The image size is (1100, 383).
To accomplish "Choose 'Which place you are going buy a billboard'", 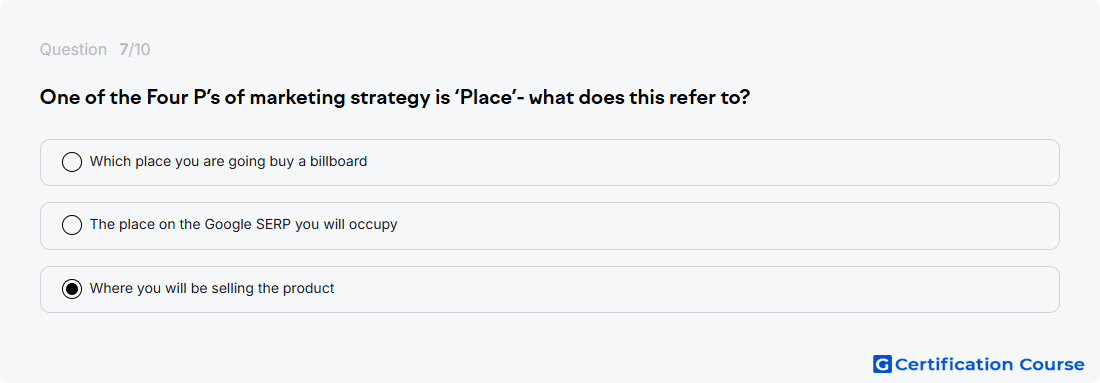I will coord(228,161).
